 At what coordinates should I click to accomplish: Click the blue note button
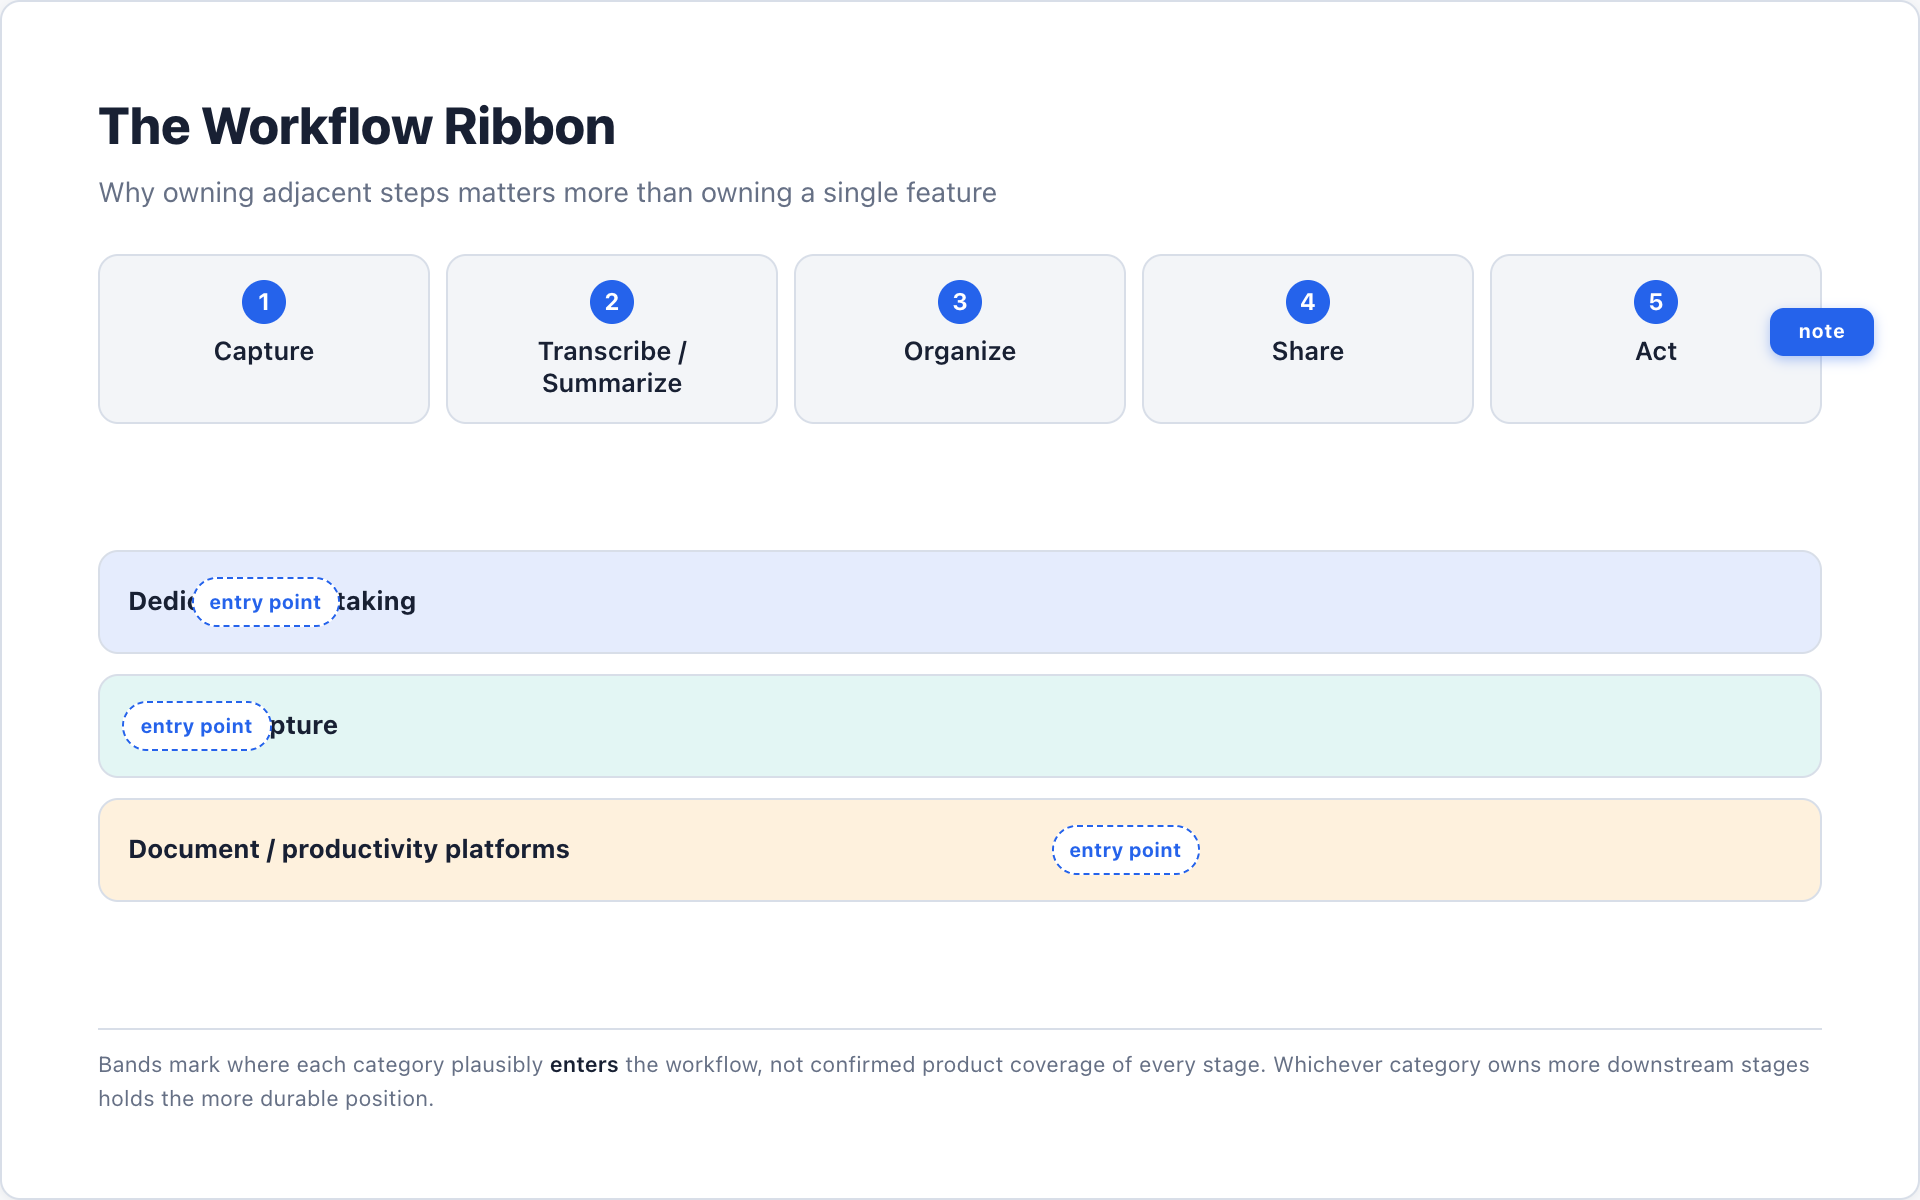click(1821, 332)
